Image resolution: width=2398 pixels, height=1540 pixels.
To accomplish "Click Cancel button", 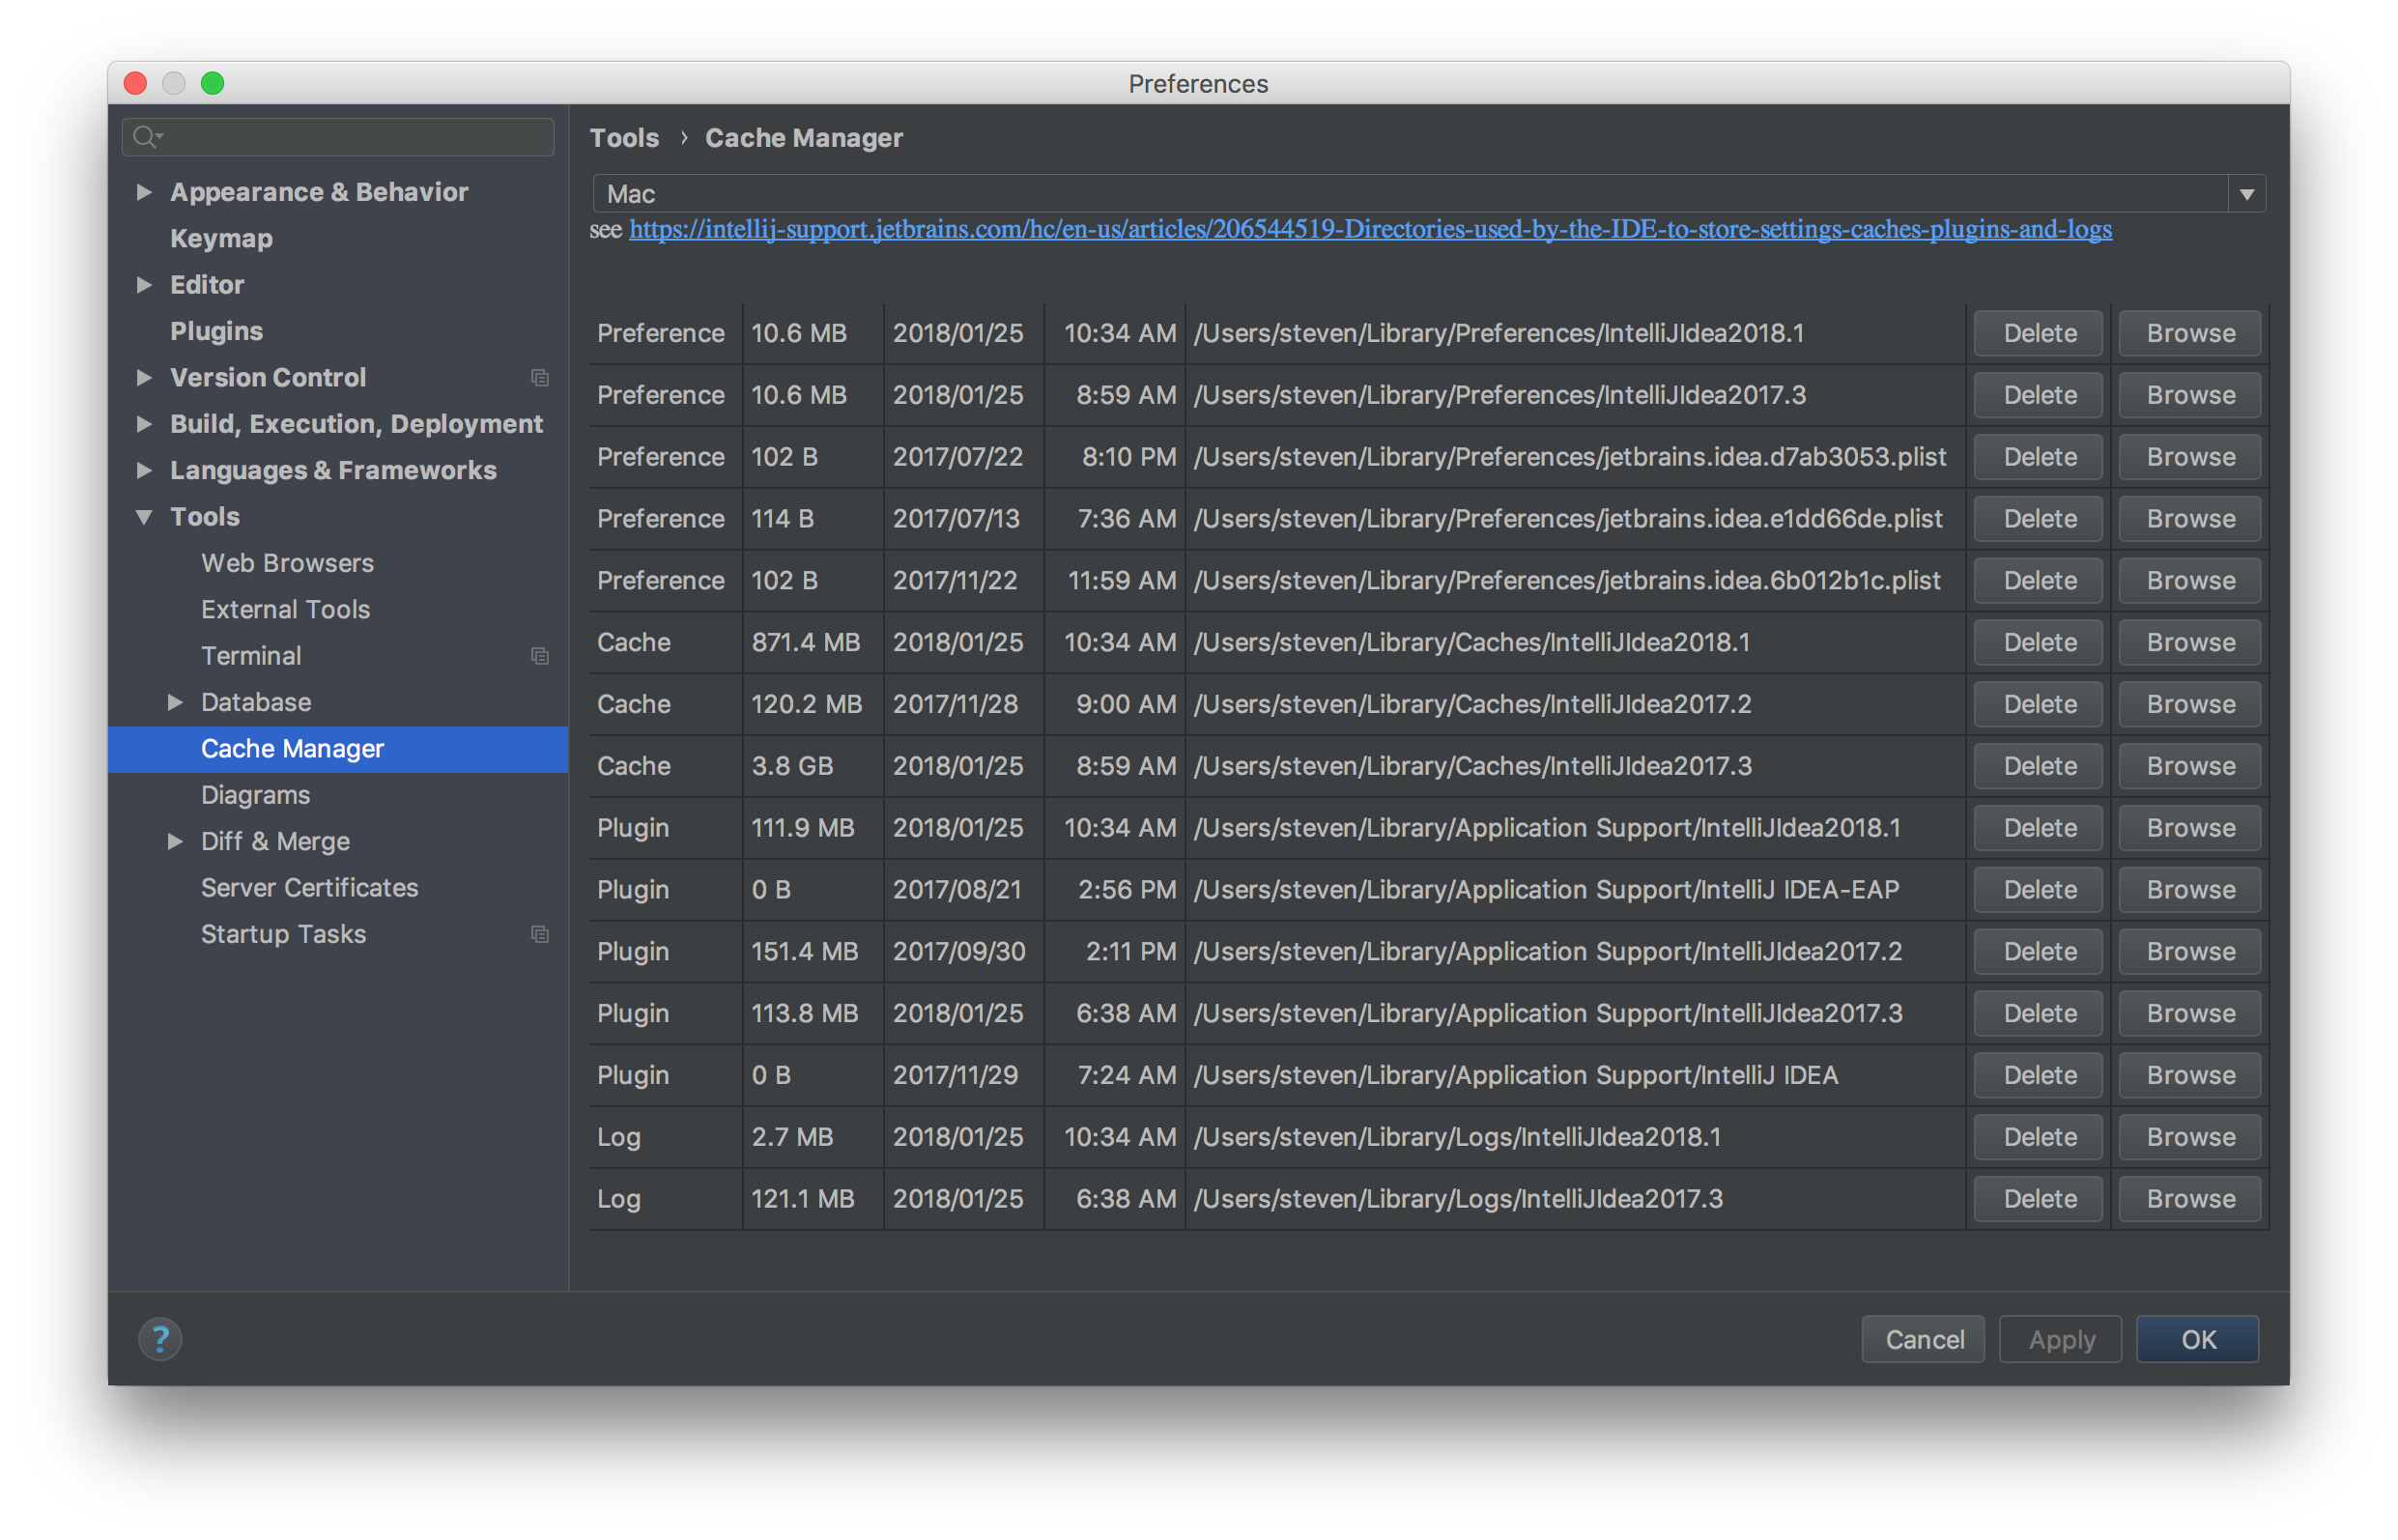I will (1923, 1339).
